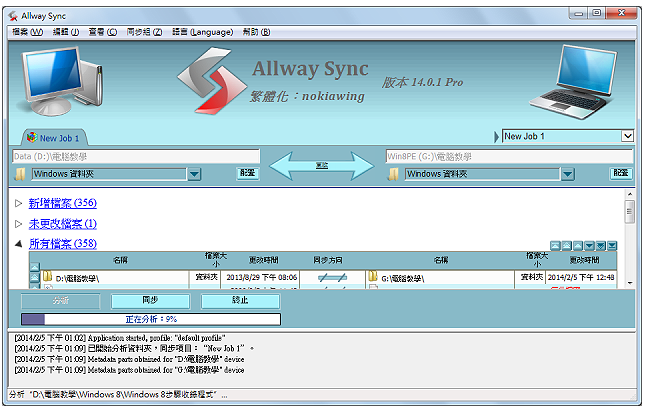Image resolution: width=645 pixels, height=406 pixels.
Task: Open the right Windows 資料夾 type dropdown
Action: click(568, 174)
